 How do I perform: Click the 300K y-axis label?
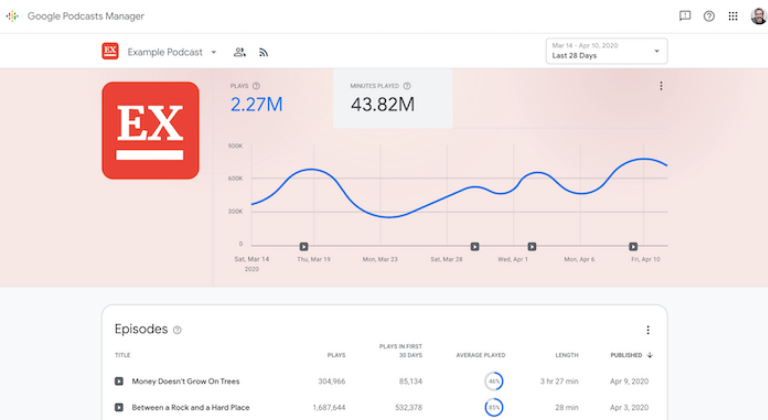(235, 211)
